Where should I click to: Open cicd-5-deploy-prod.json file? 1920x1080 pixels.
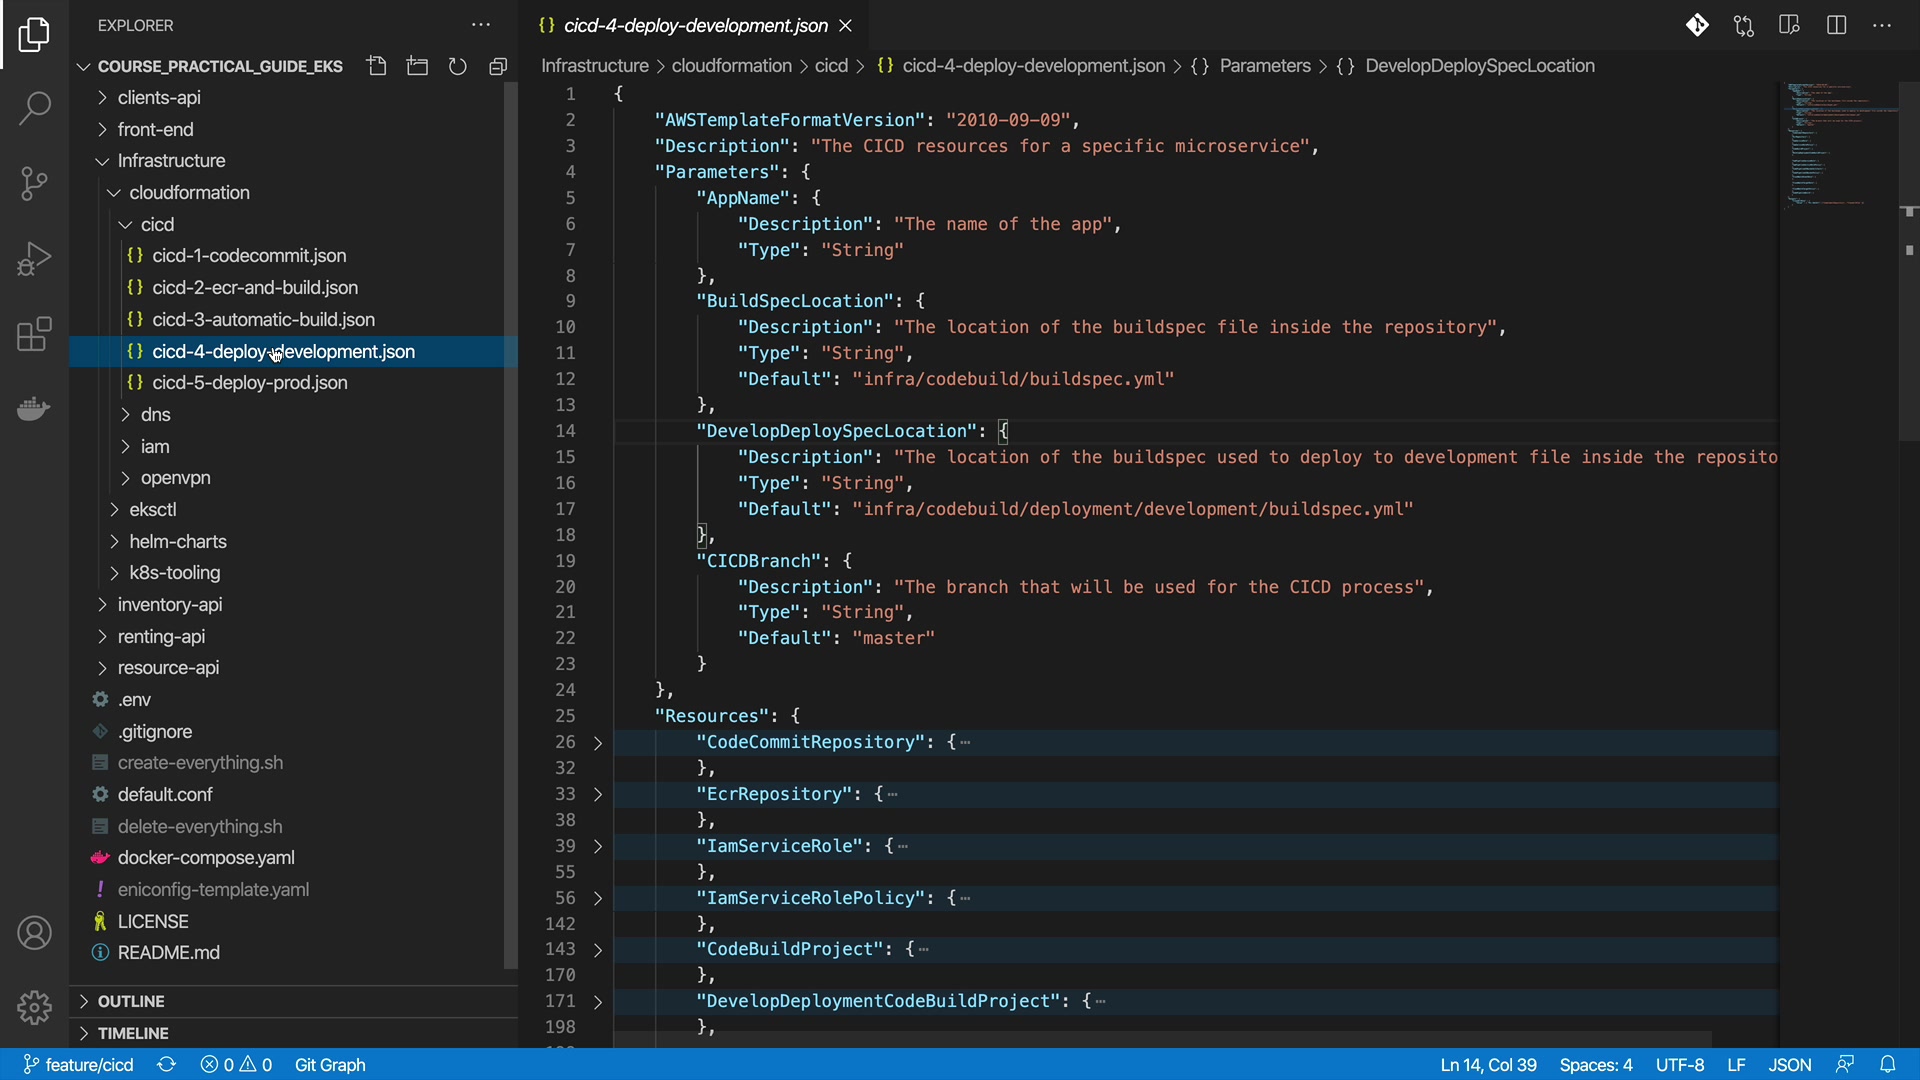click(250, 383)
